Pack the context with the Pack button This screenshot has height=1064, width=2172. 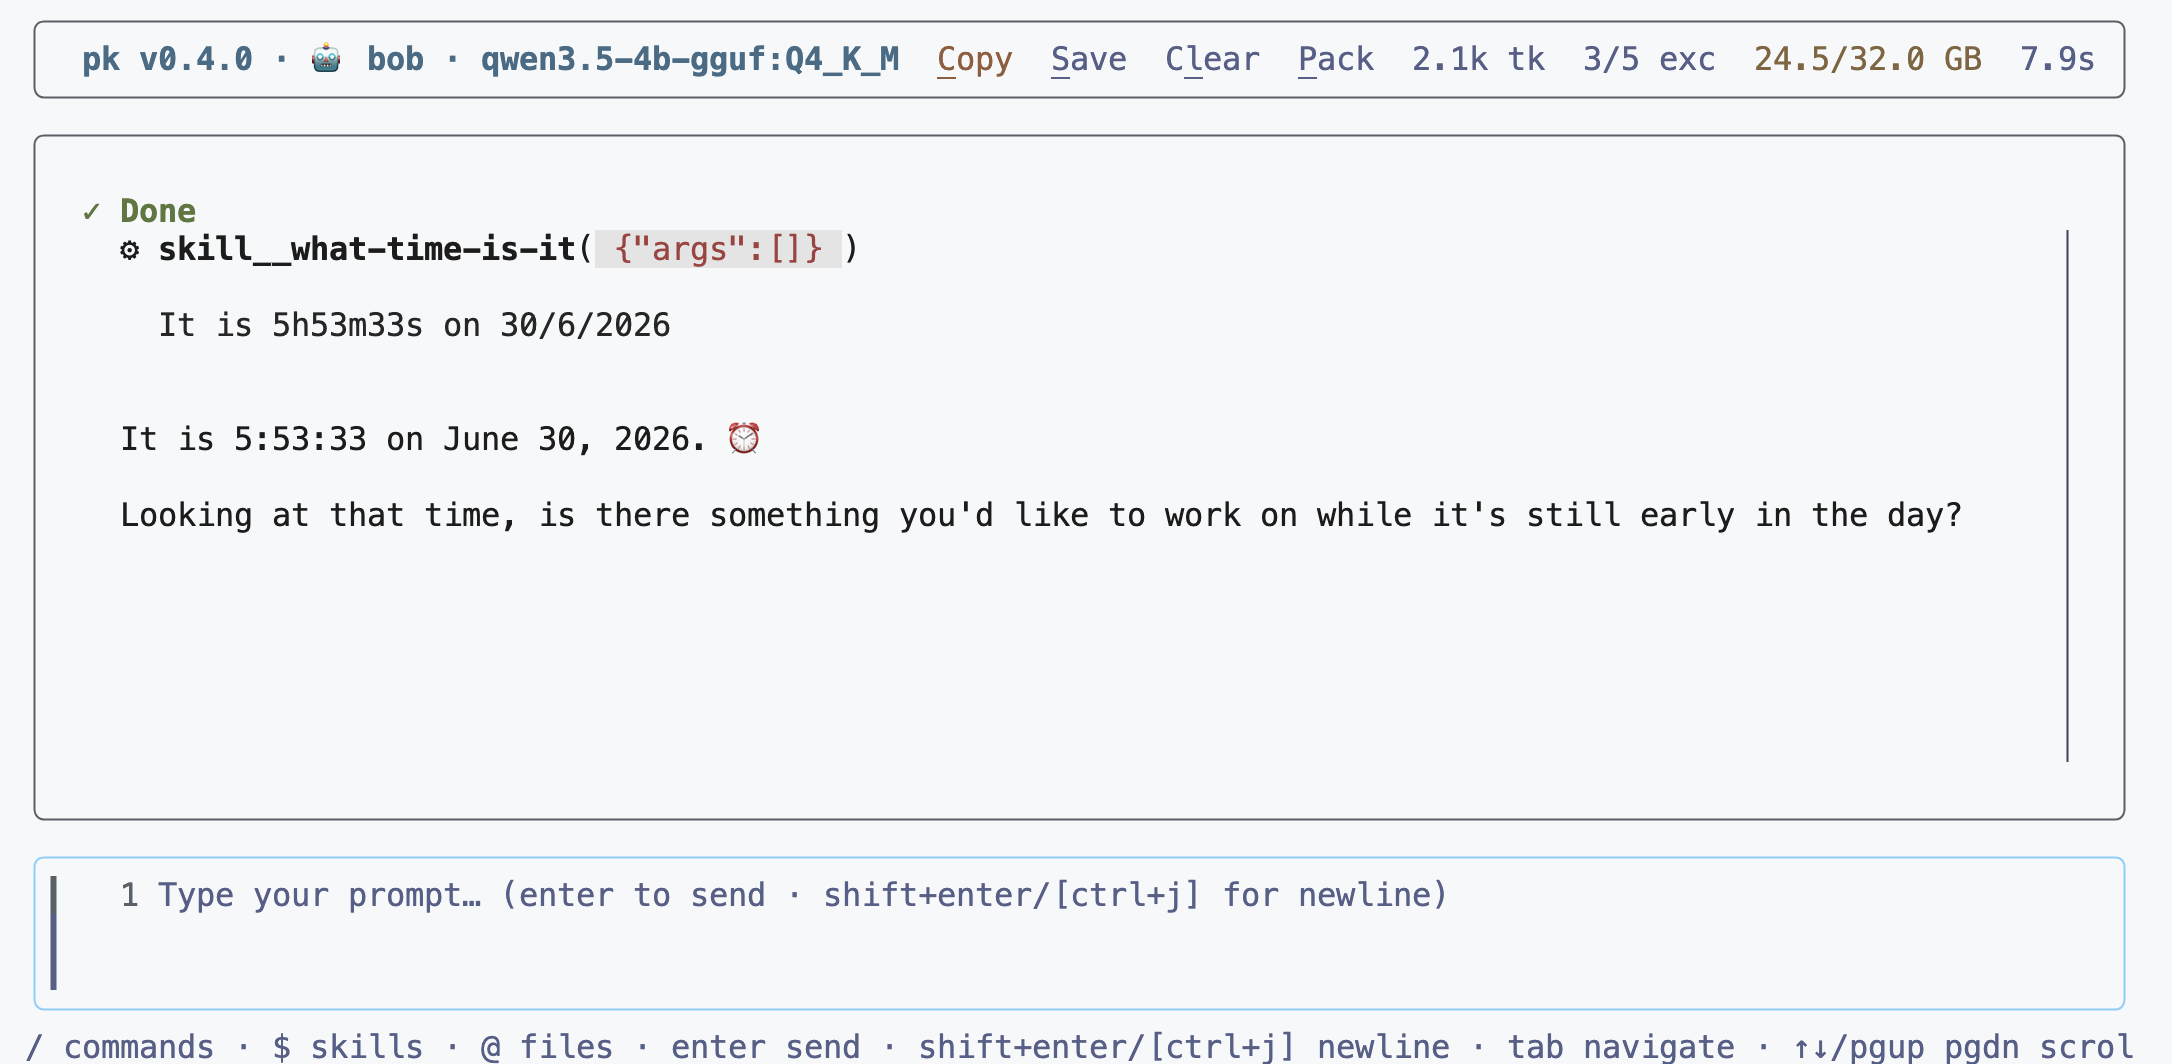click(x=1336, y=60)
